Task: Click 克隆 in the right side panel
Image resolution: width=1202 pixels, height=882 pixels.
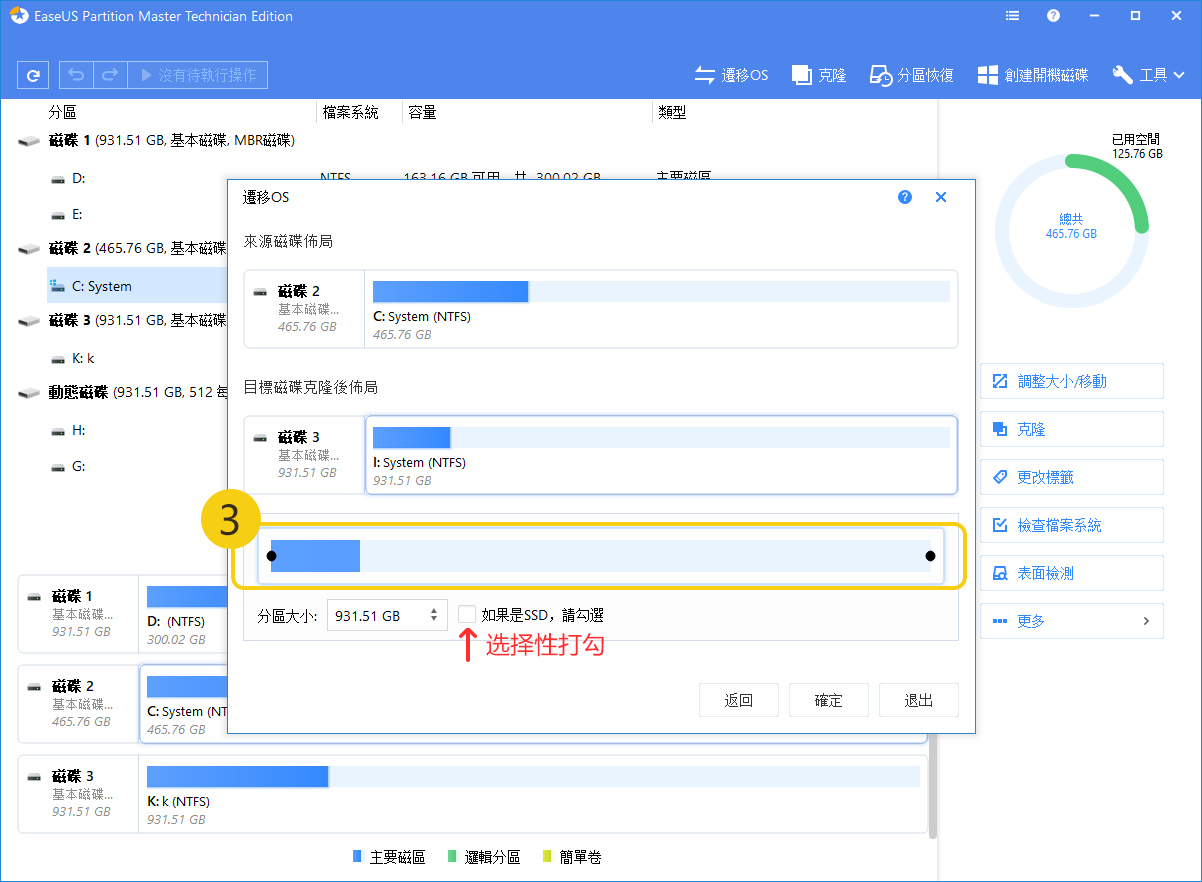Action: click(1072, 429)
